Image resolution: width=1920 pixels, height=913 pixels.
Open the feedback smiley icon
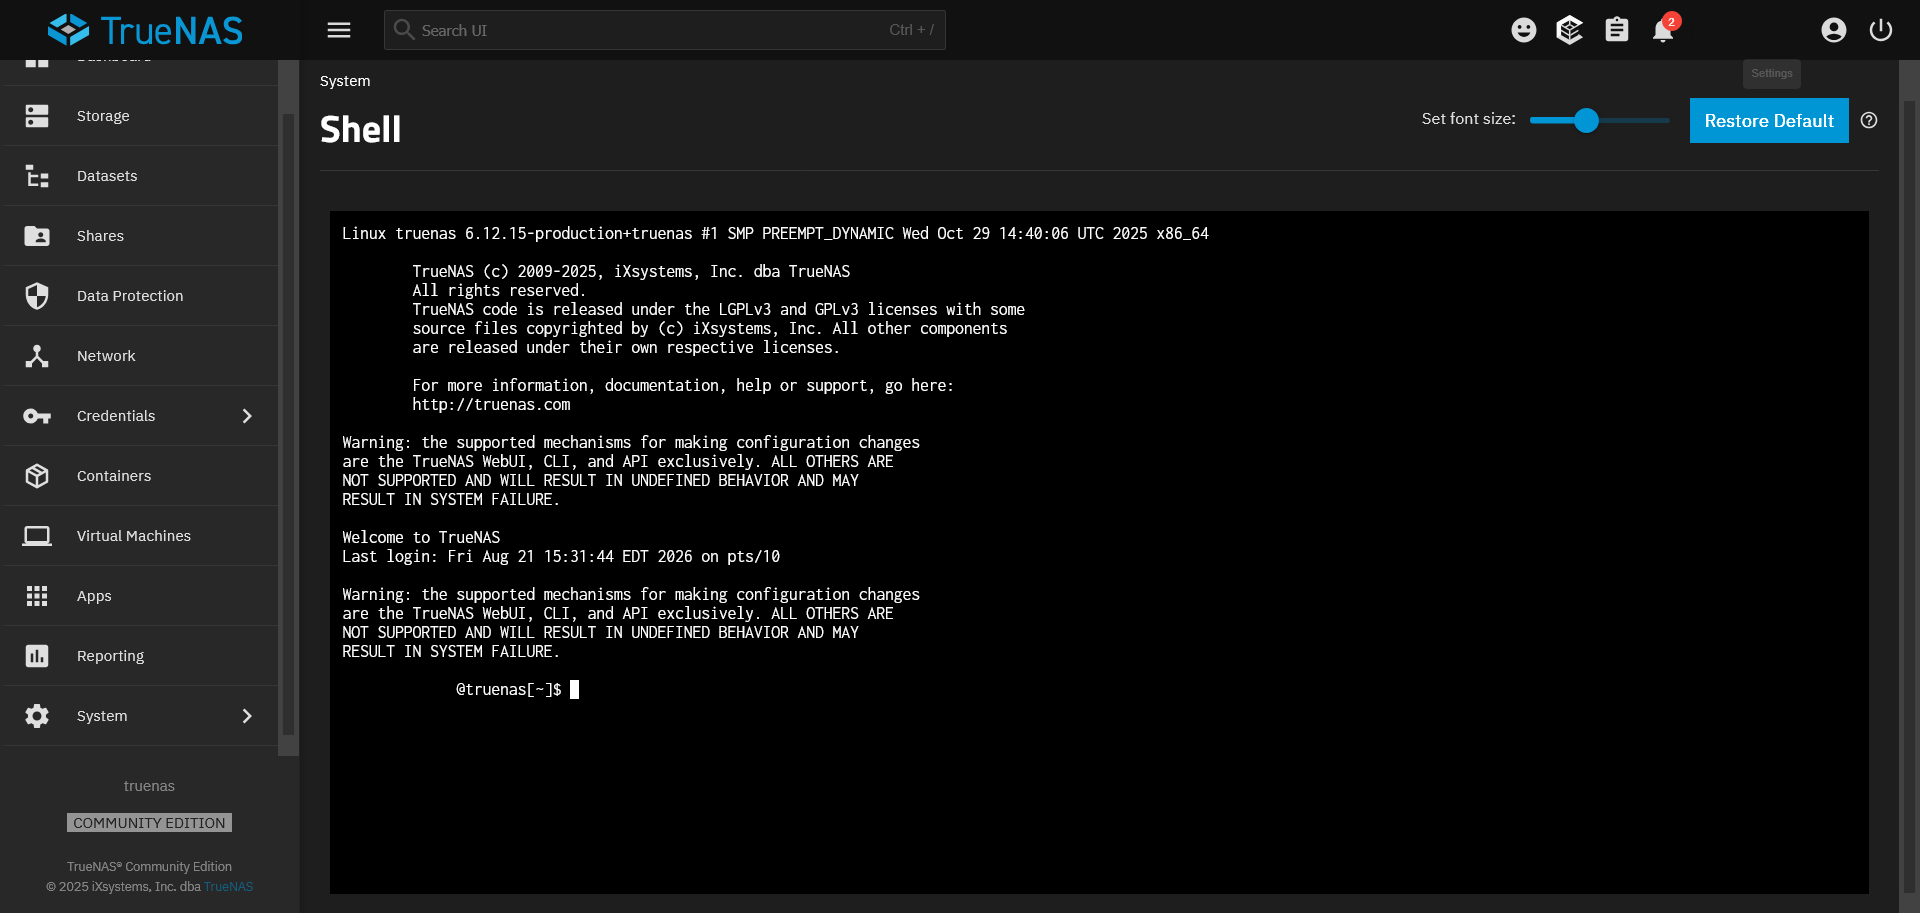(1524, 30)
